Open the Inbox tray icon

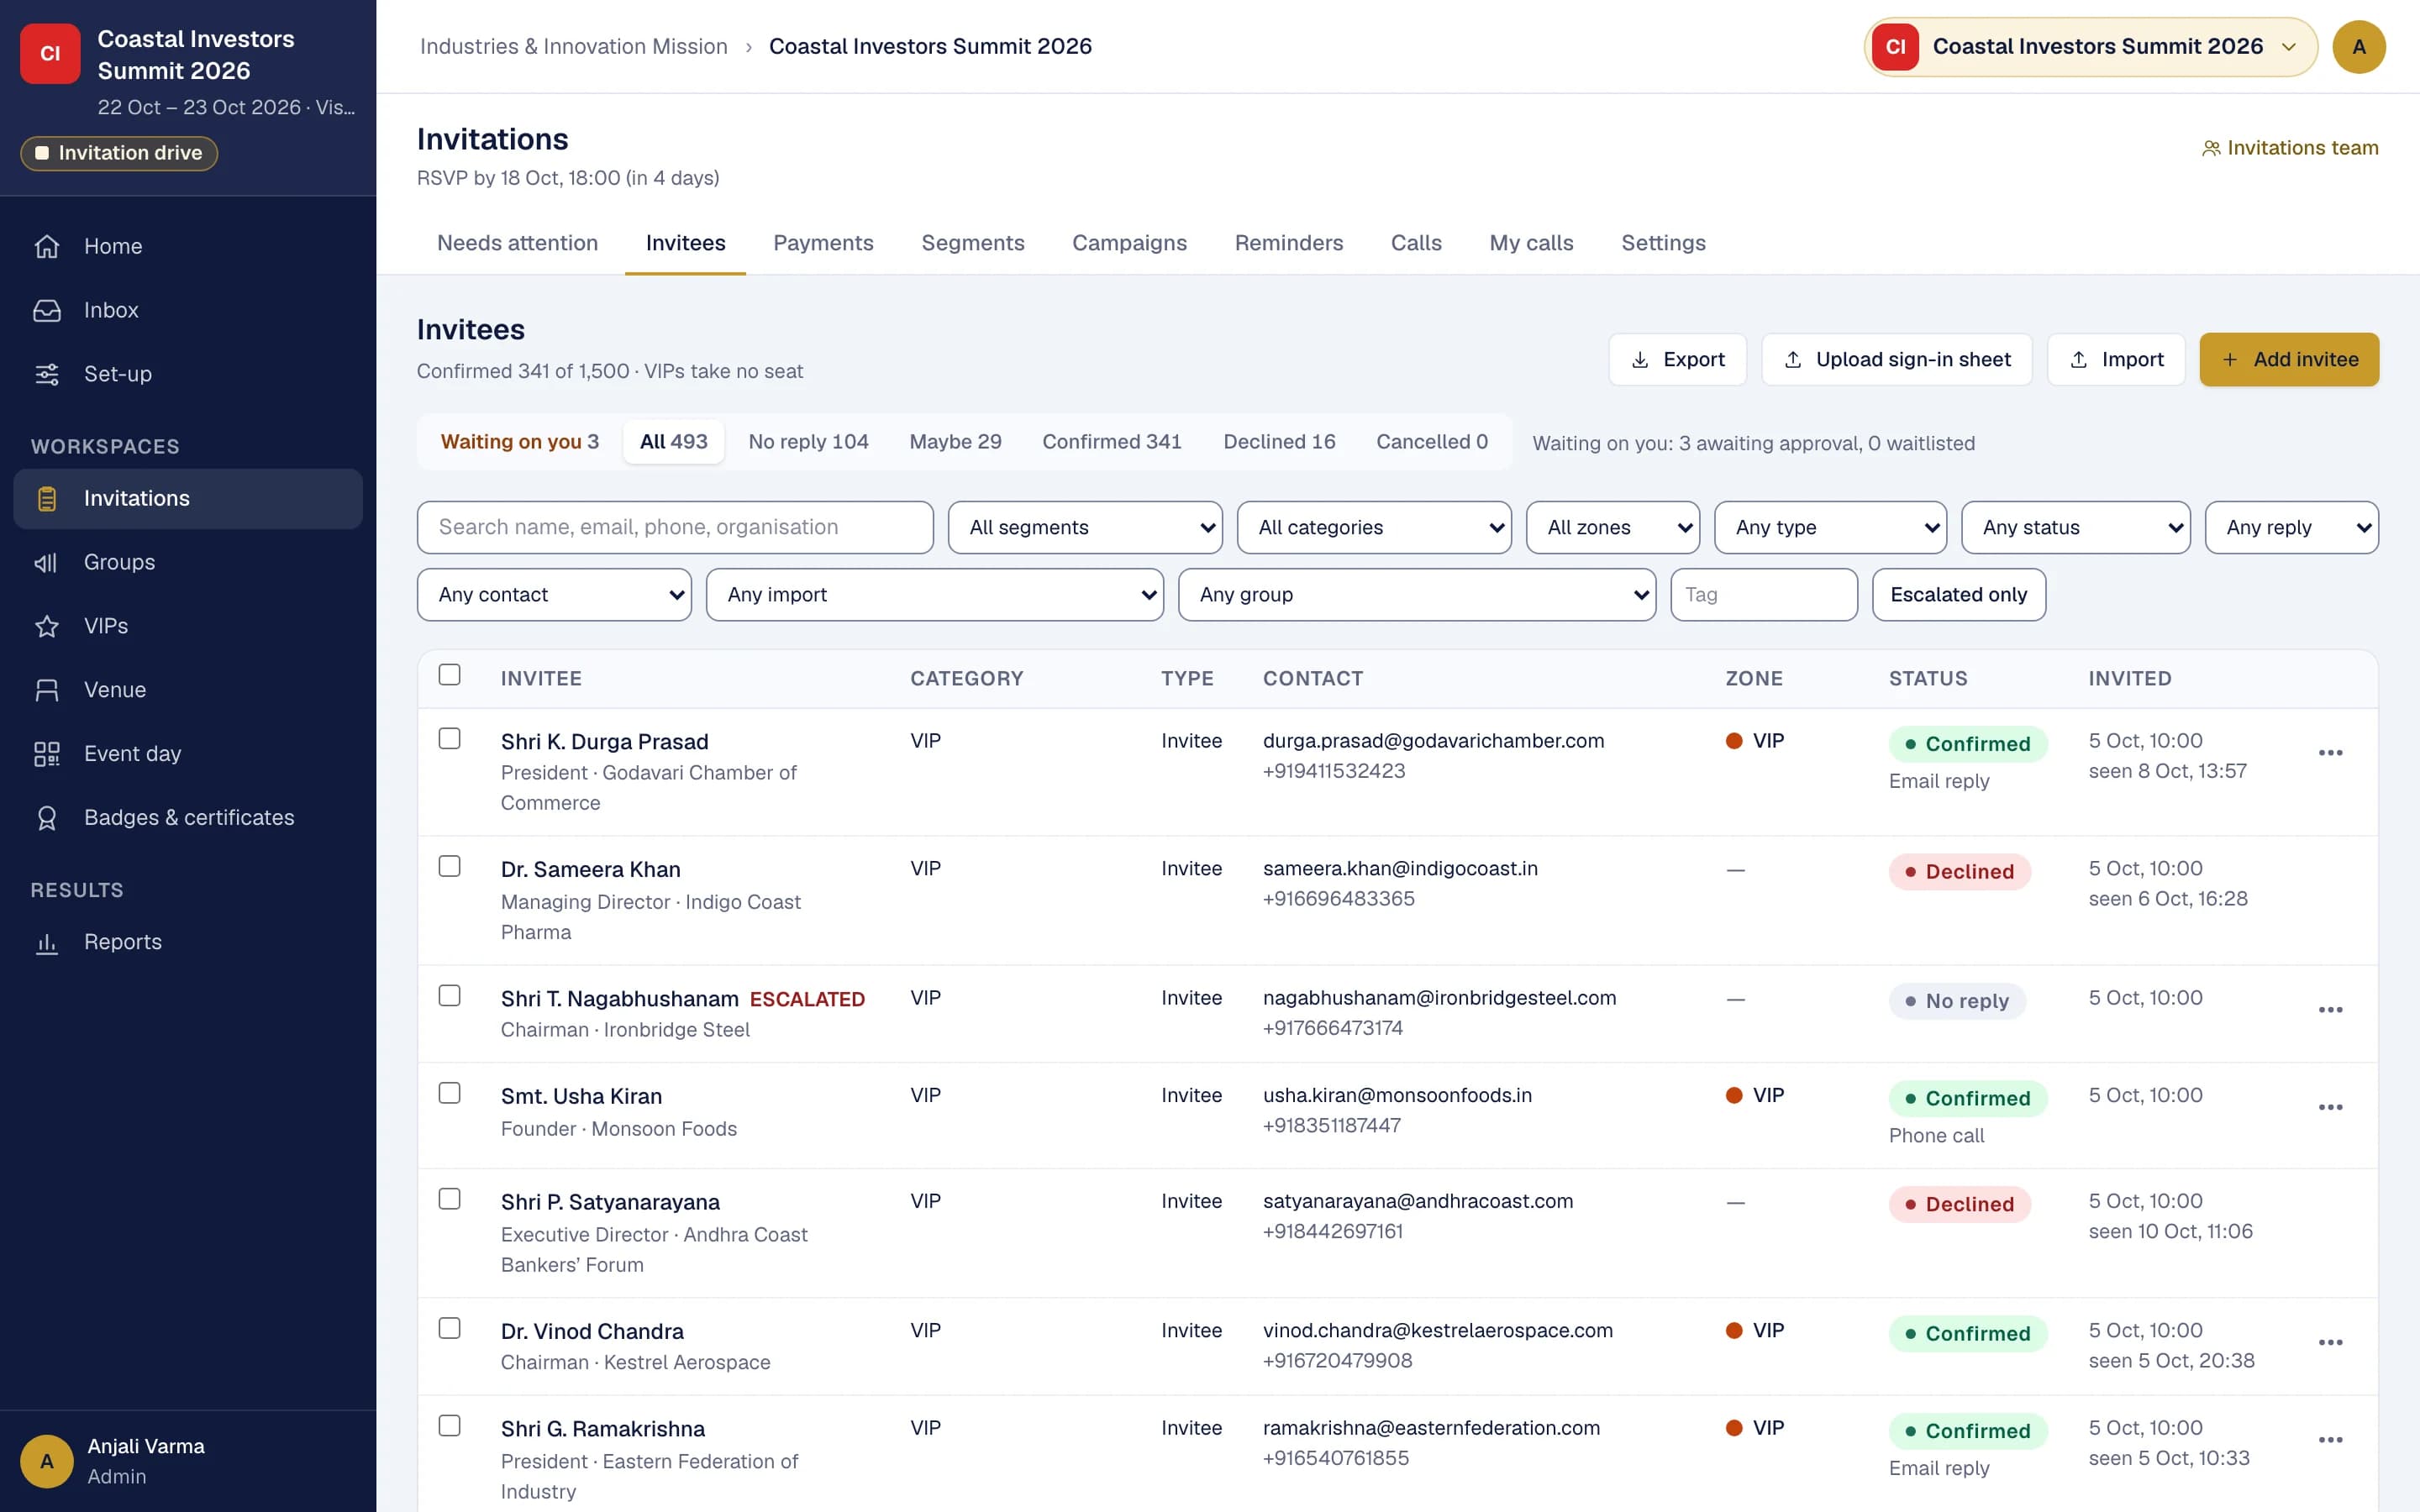pyautogui.click(x=47, y=310)
